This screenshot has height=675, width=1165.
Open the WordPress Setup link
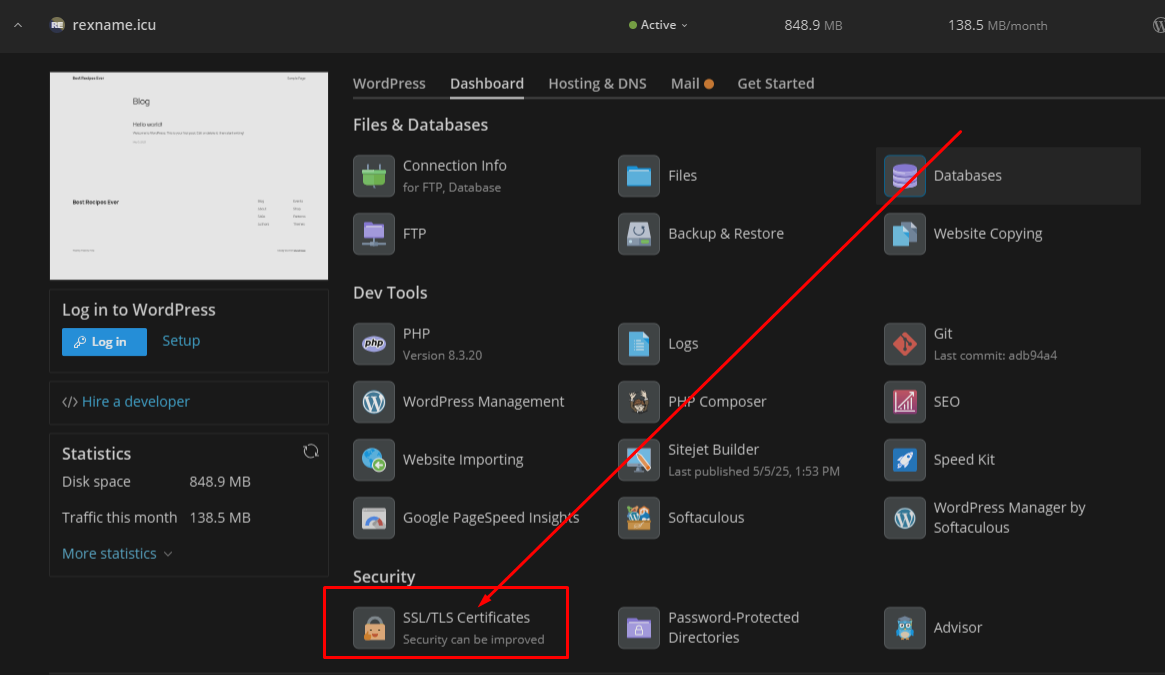(181, 340)
